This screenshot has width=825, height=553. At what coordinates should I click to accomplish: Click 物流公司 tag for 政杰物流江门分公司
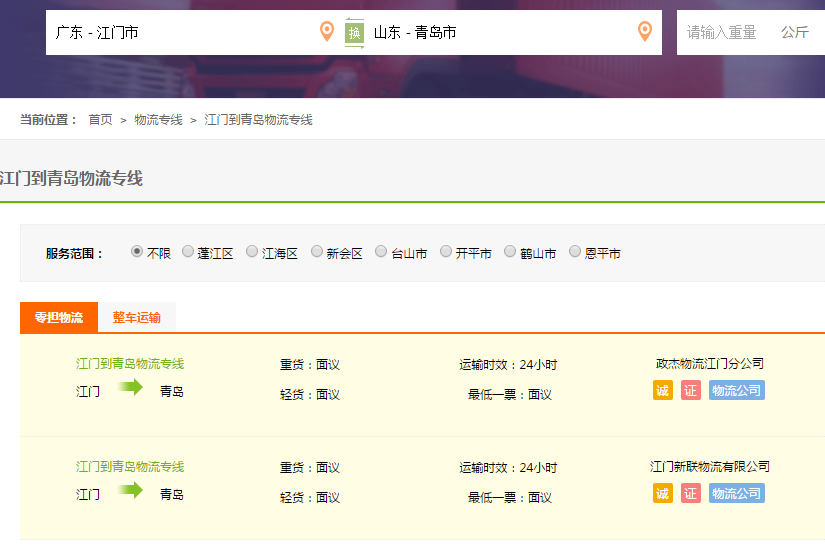pyautogui.click(x=737, y=390)
